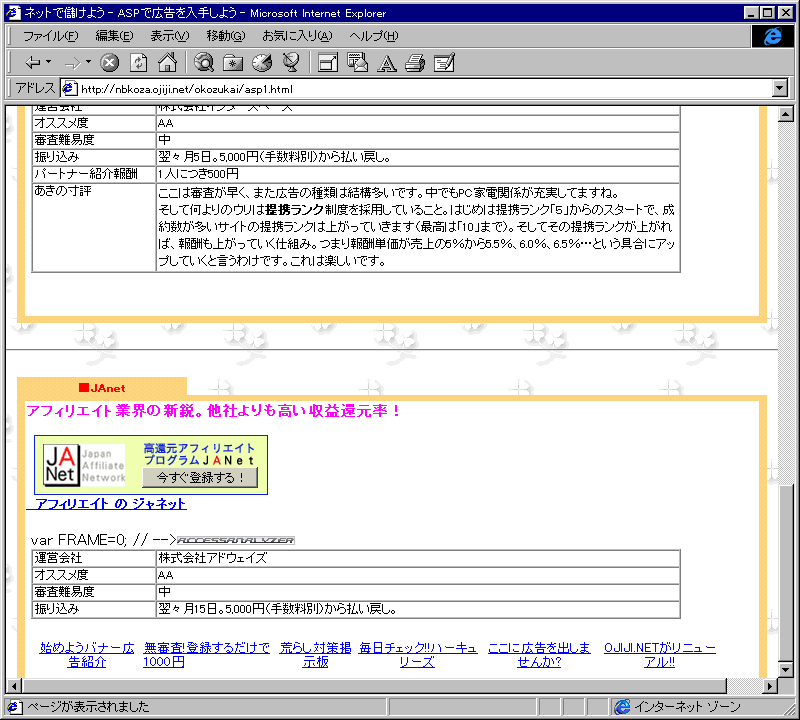Open the Favorites folder icon
The image size is (800, 720).
233,63
